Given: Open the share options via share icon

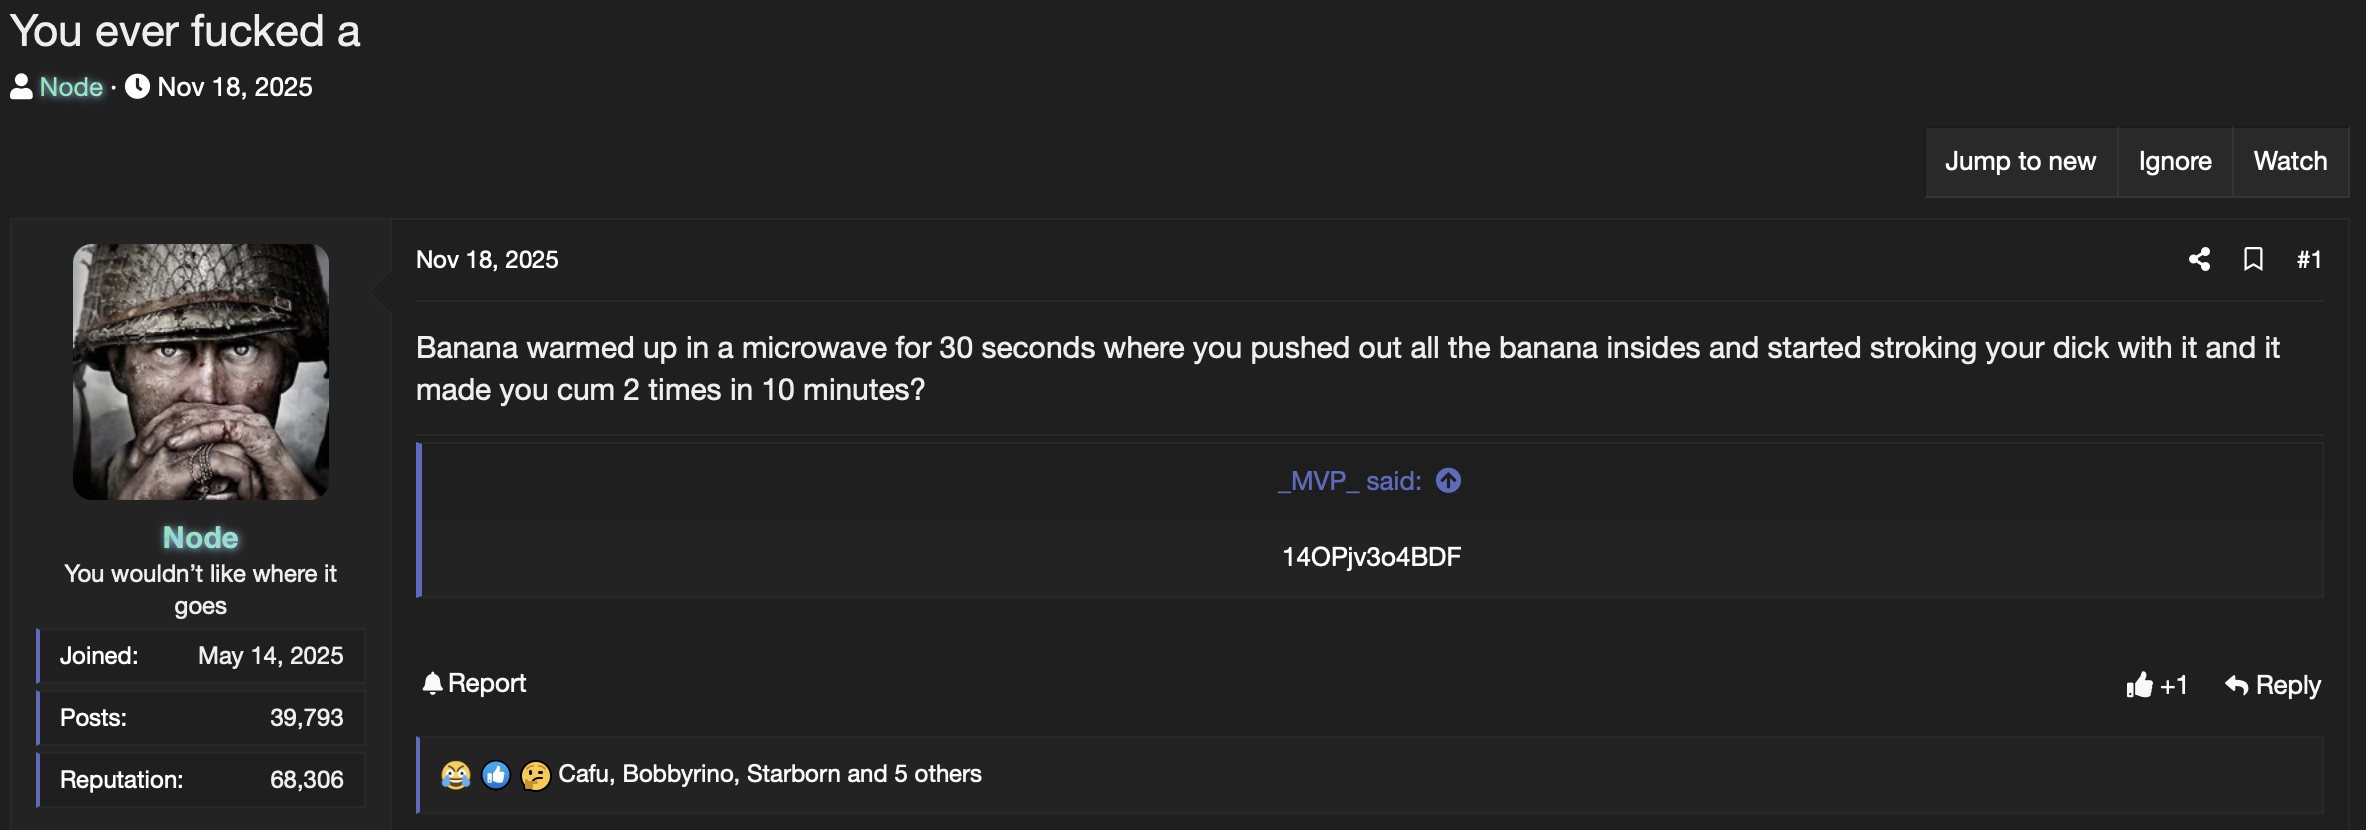Looking at the screenshot, I should point(2199,259).
